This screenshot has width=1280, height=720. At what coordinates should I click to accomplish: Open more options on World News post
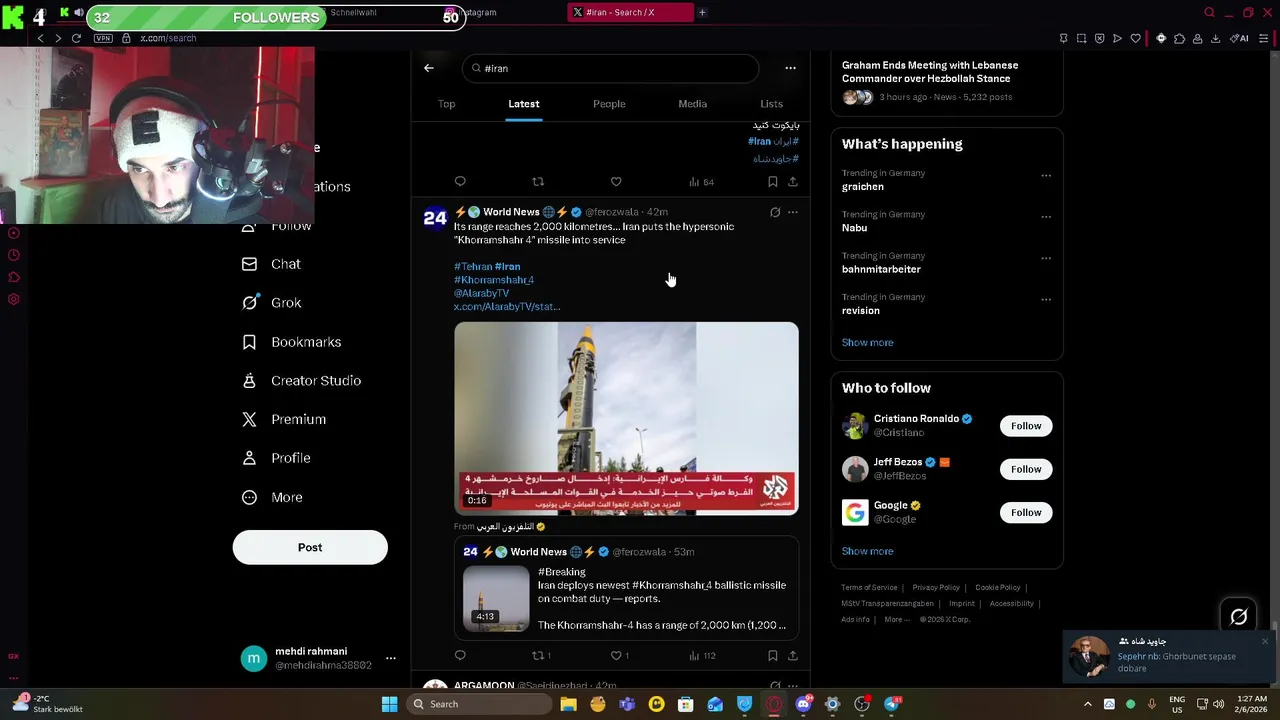[x=793, y=212]
